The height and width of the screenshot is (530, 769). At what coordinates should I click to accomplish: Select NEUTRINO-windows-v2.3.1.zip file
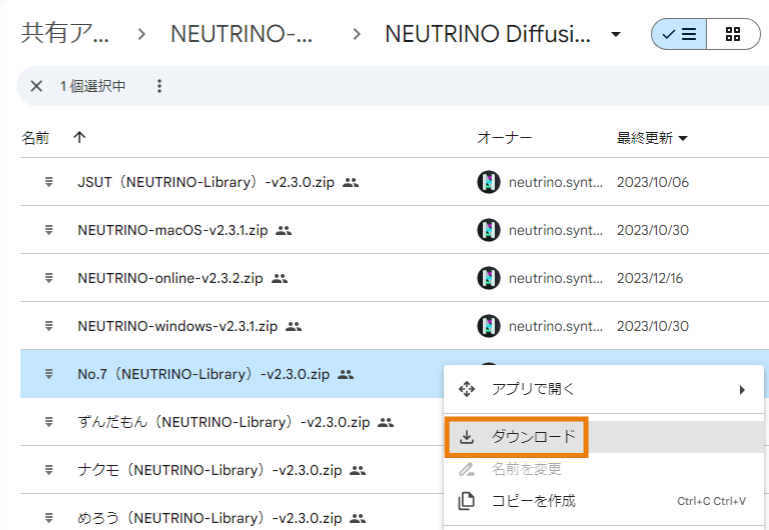[178, 327]
